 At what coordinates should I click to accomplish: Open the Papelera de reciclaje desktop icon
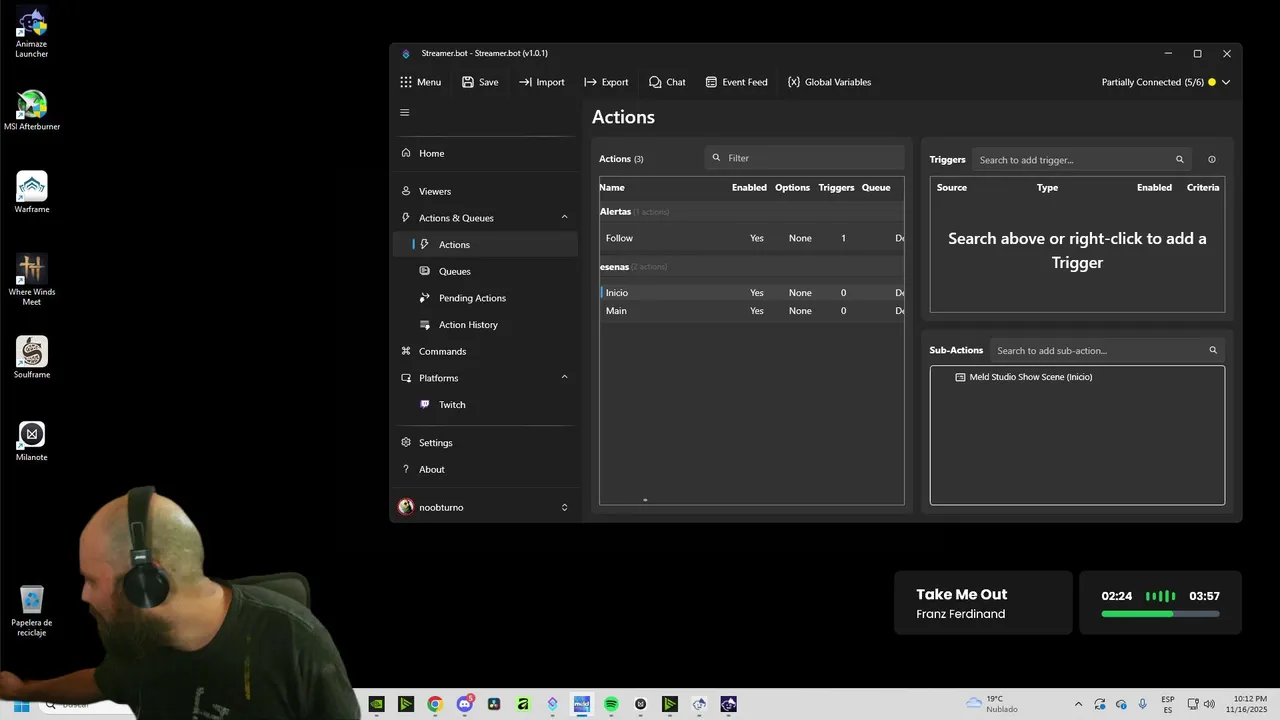[31, 611]
